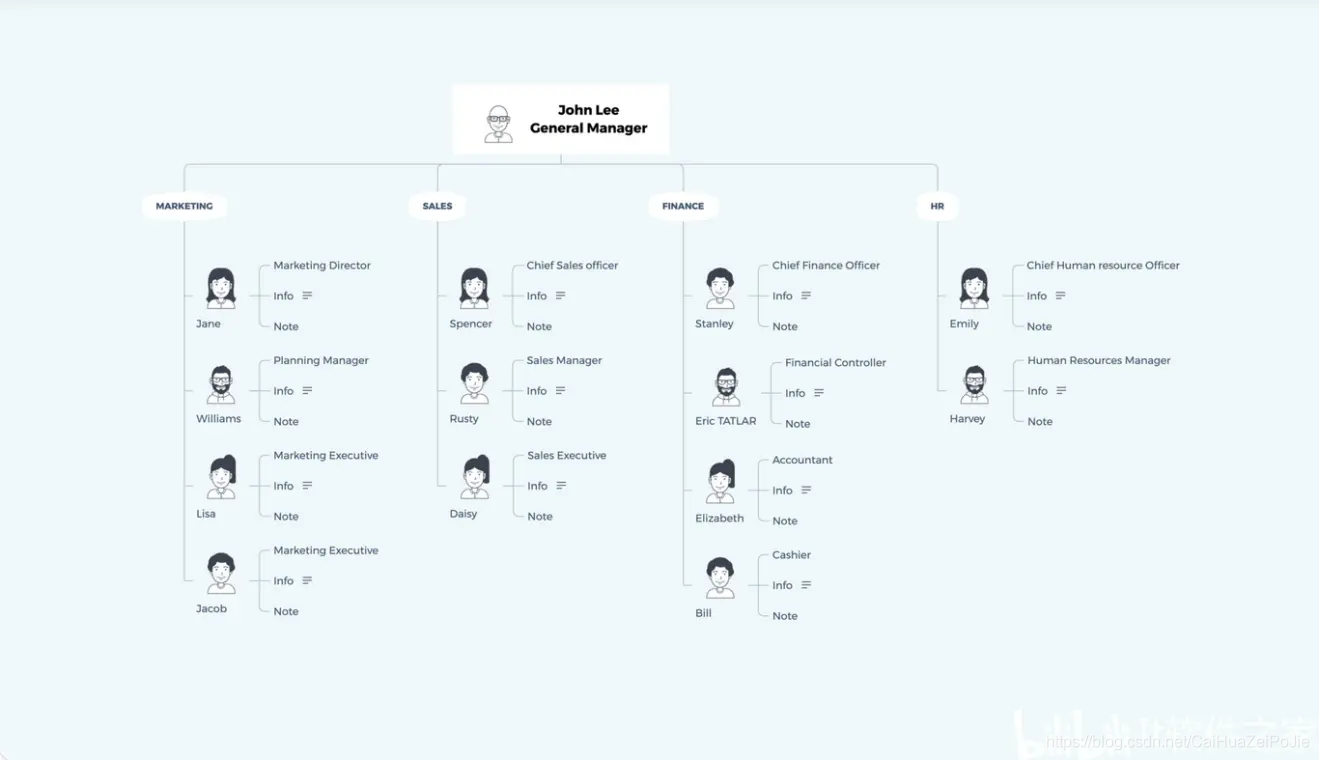This screenshot has width=1319, height=760.
Task: Select Daisy's avatar icon
Action: tap(475, 477)
